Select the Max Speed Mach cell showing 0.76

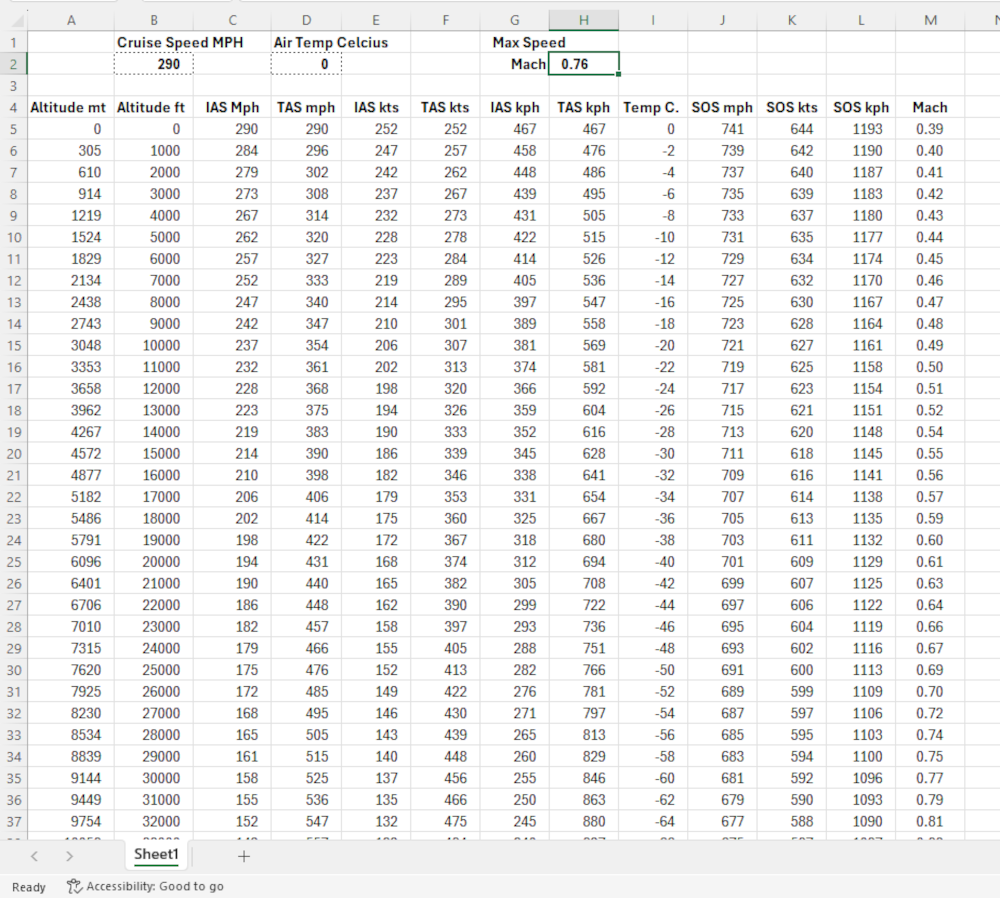(x=584, y=64)
